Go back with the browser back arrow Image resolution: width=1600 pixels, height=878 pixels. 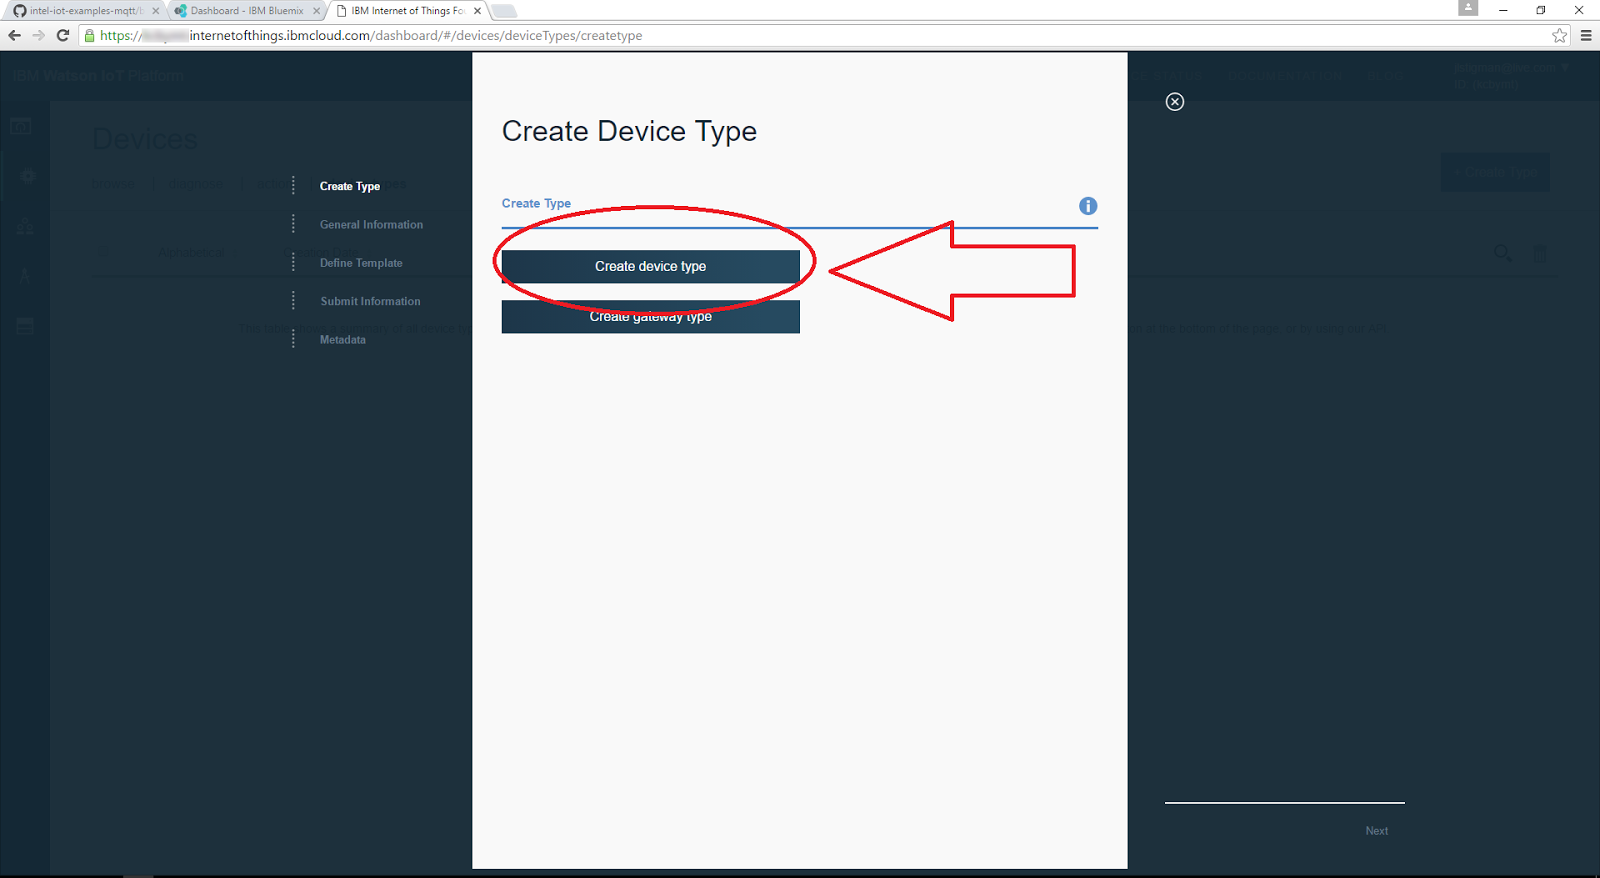(x=14, y=35)
